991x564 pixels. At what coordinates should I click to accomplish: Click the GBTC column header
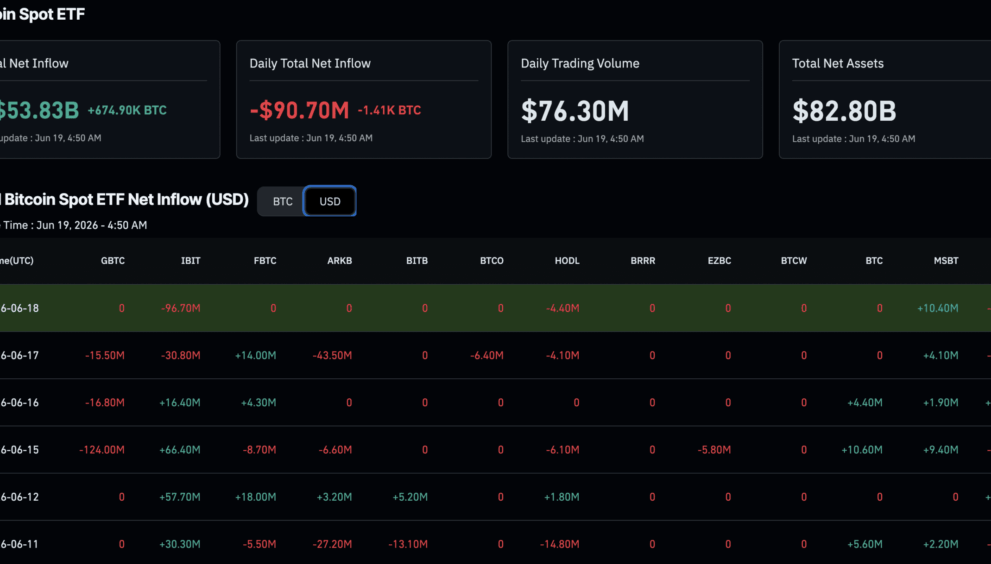pyautogui.click(x=112, y=261)
